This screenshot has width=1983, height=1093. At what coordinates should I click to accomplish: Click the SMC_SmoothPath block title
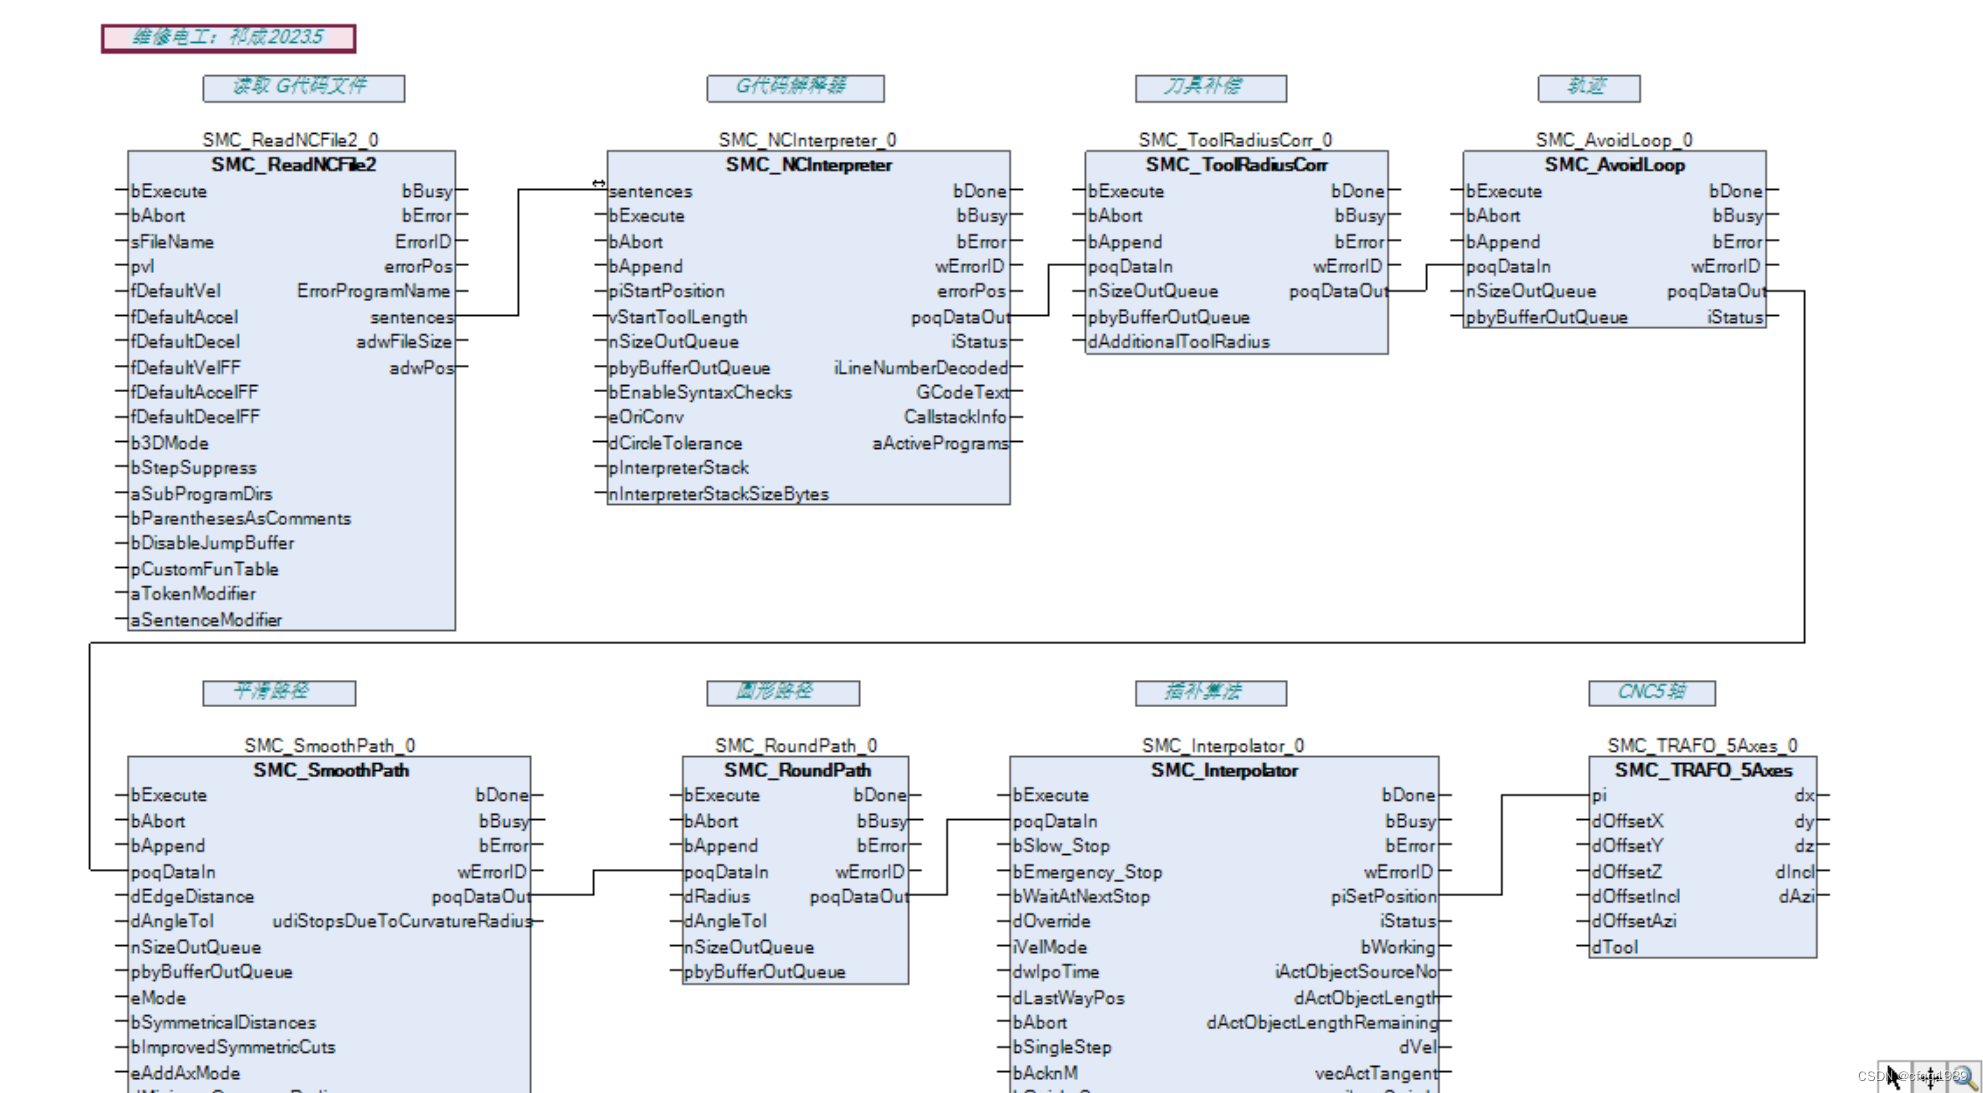[x=330, y=770]
